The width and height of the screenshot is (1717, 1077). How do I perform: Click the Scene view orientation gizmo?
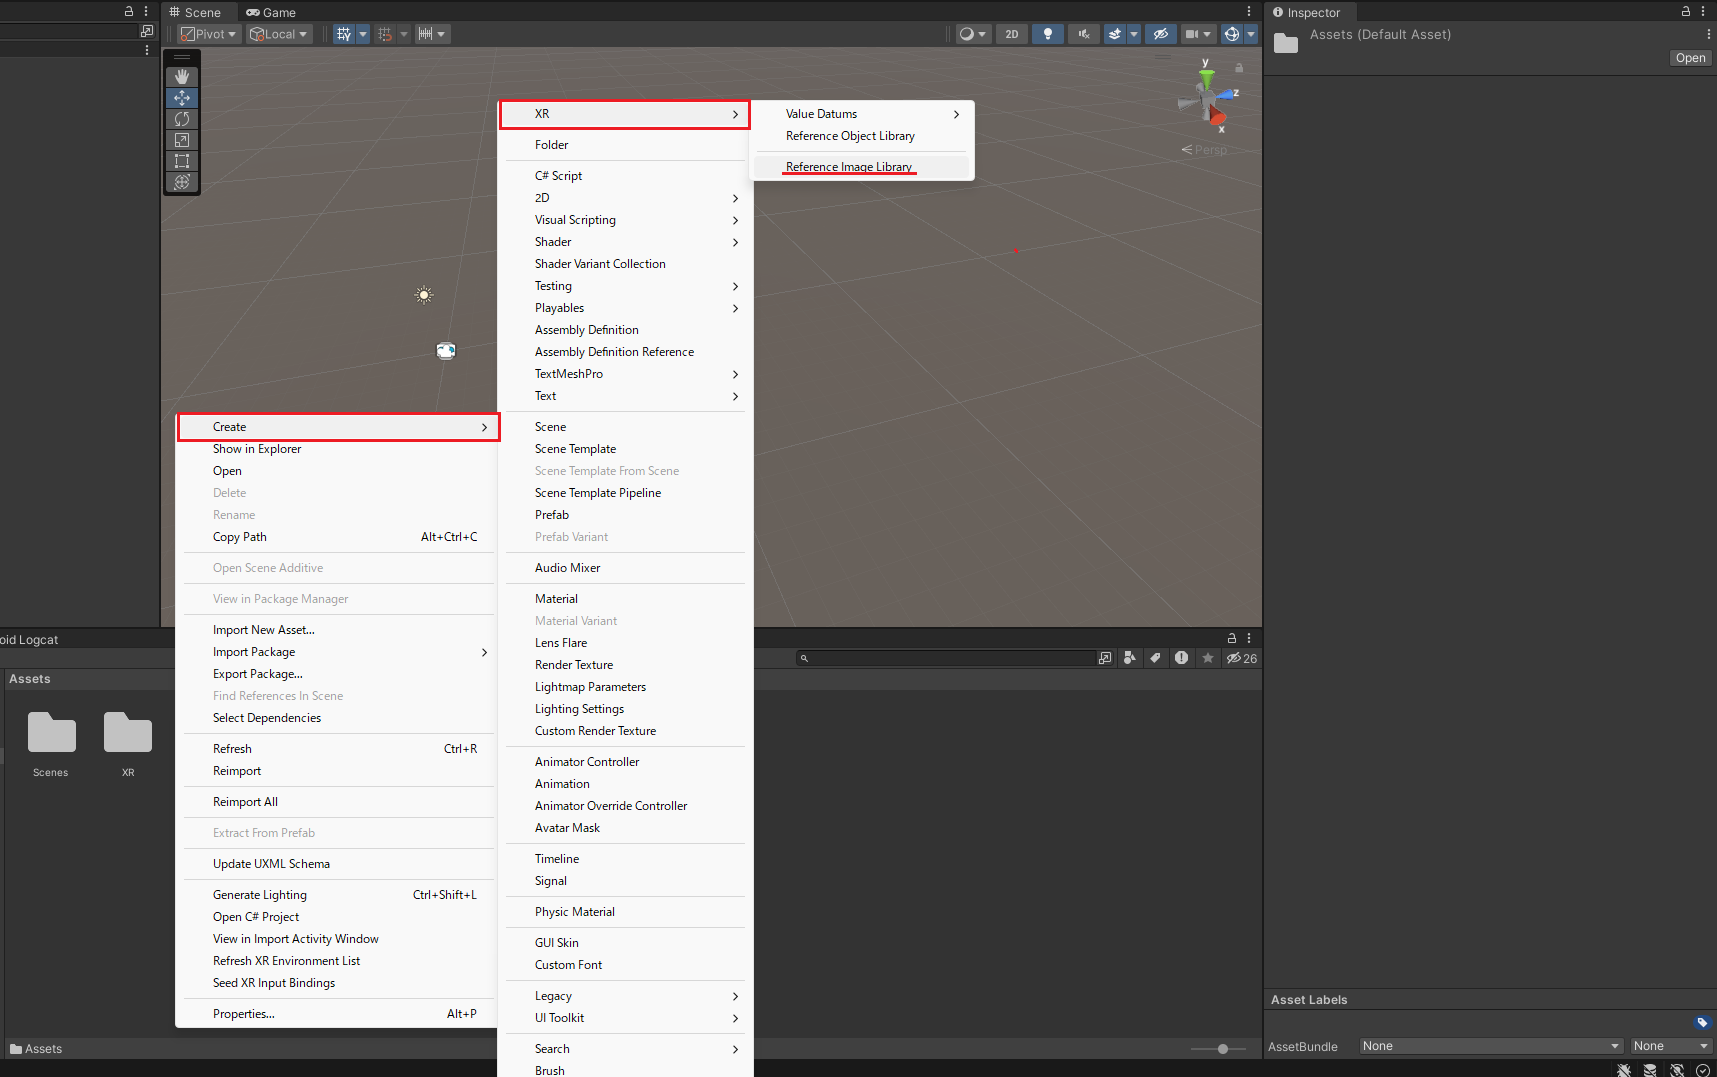click(x=1209, y=97)
